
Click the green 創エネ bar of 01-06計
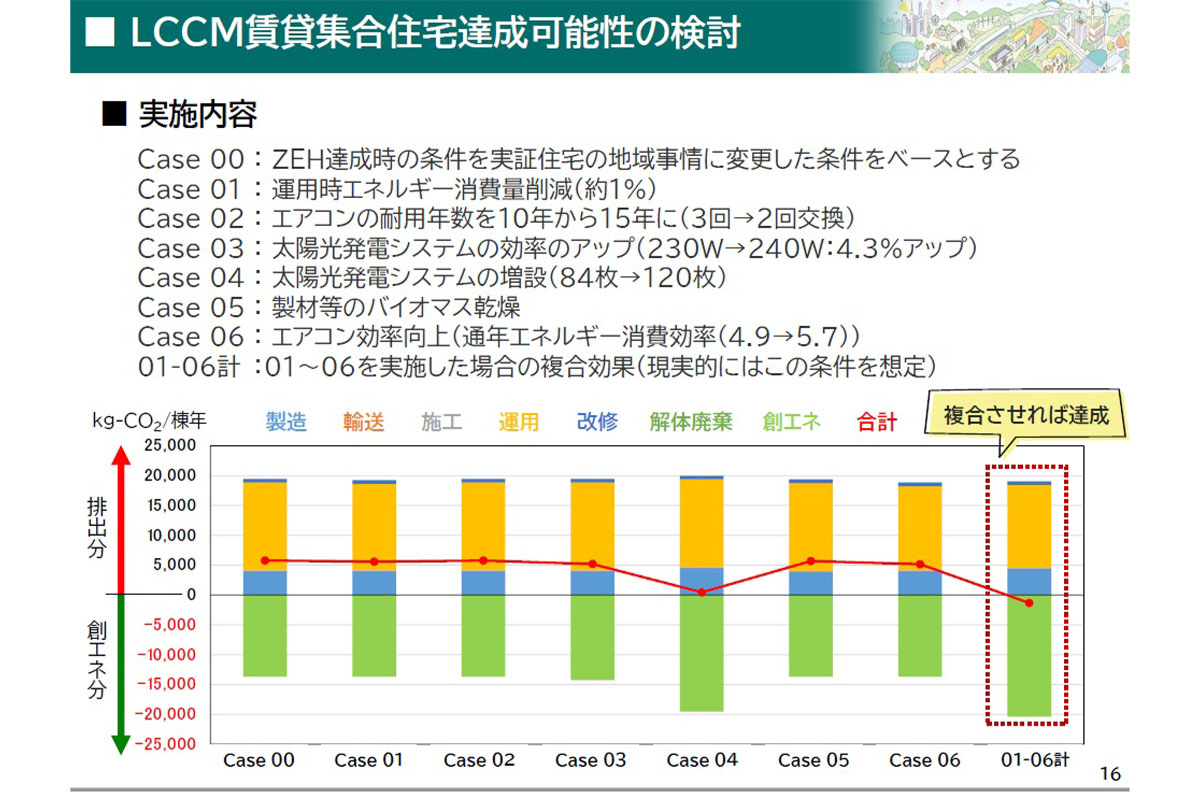pos(1029,656)
